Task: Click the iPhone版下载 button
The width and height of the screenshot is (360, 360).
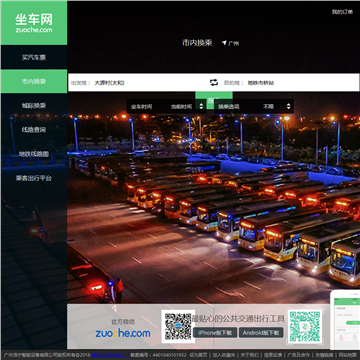Action: pos(215,333)
